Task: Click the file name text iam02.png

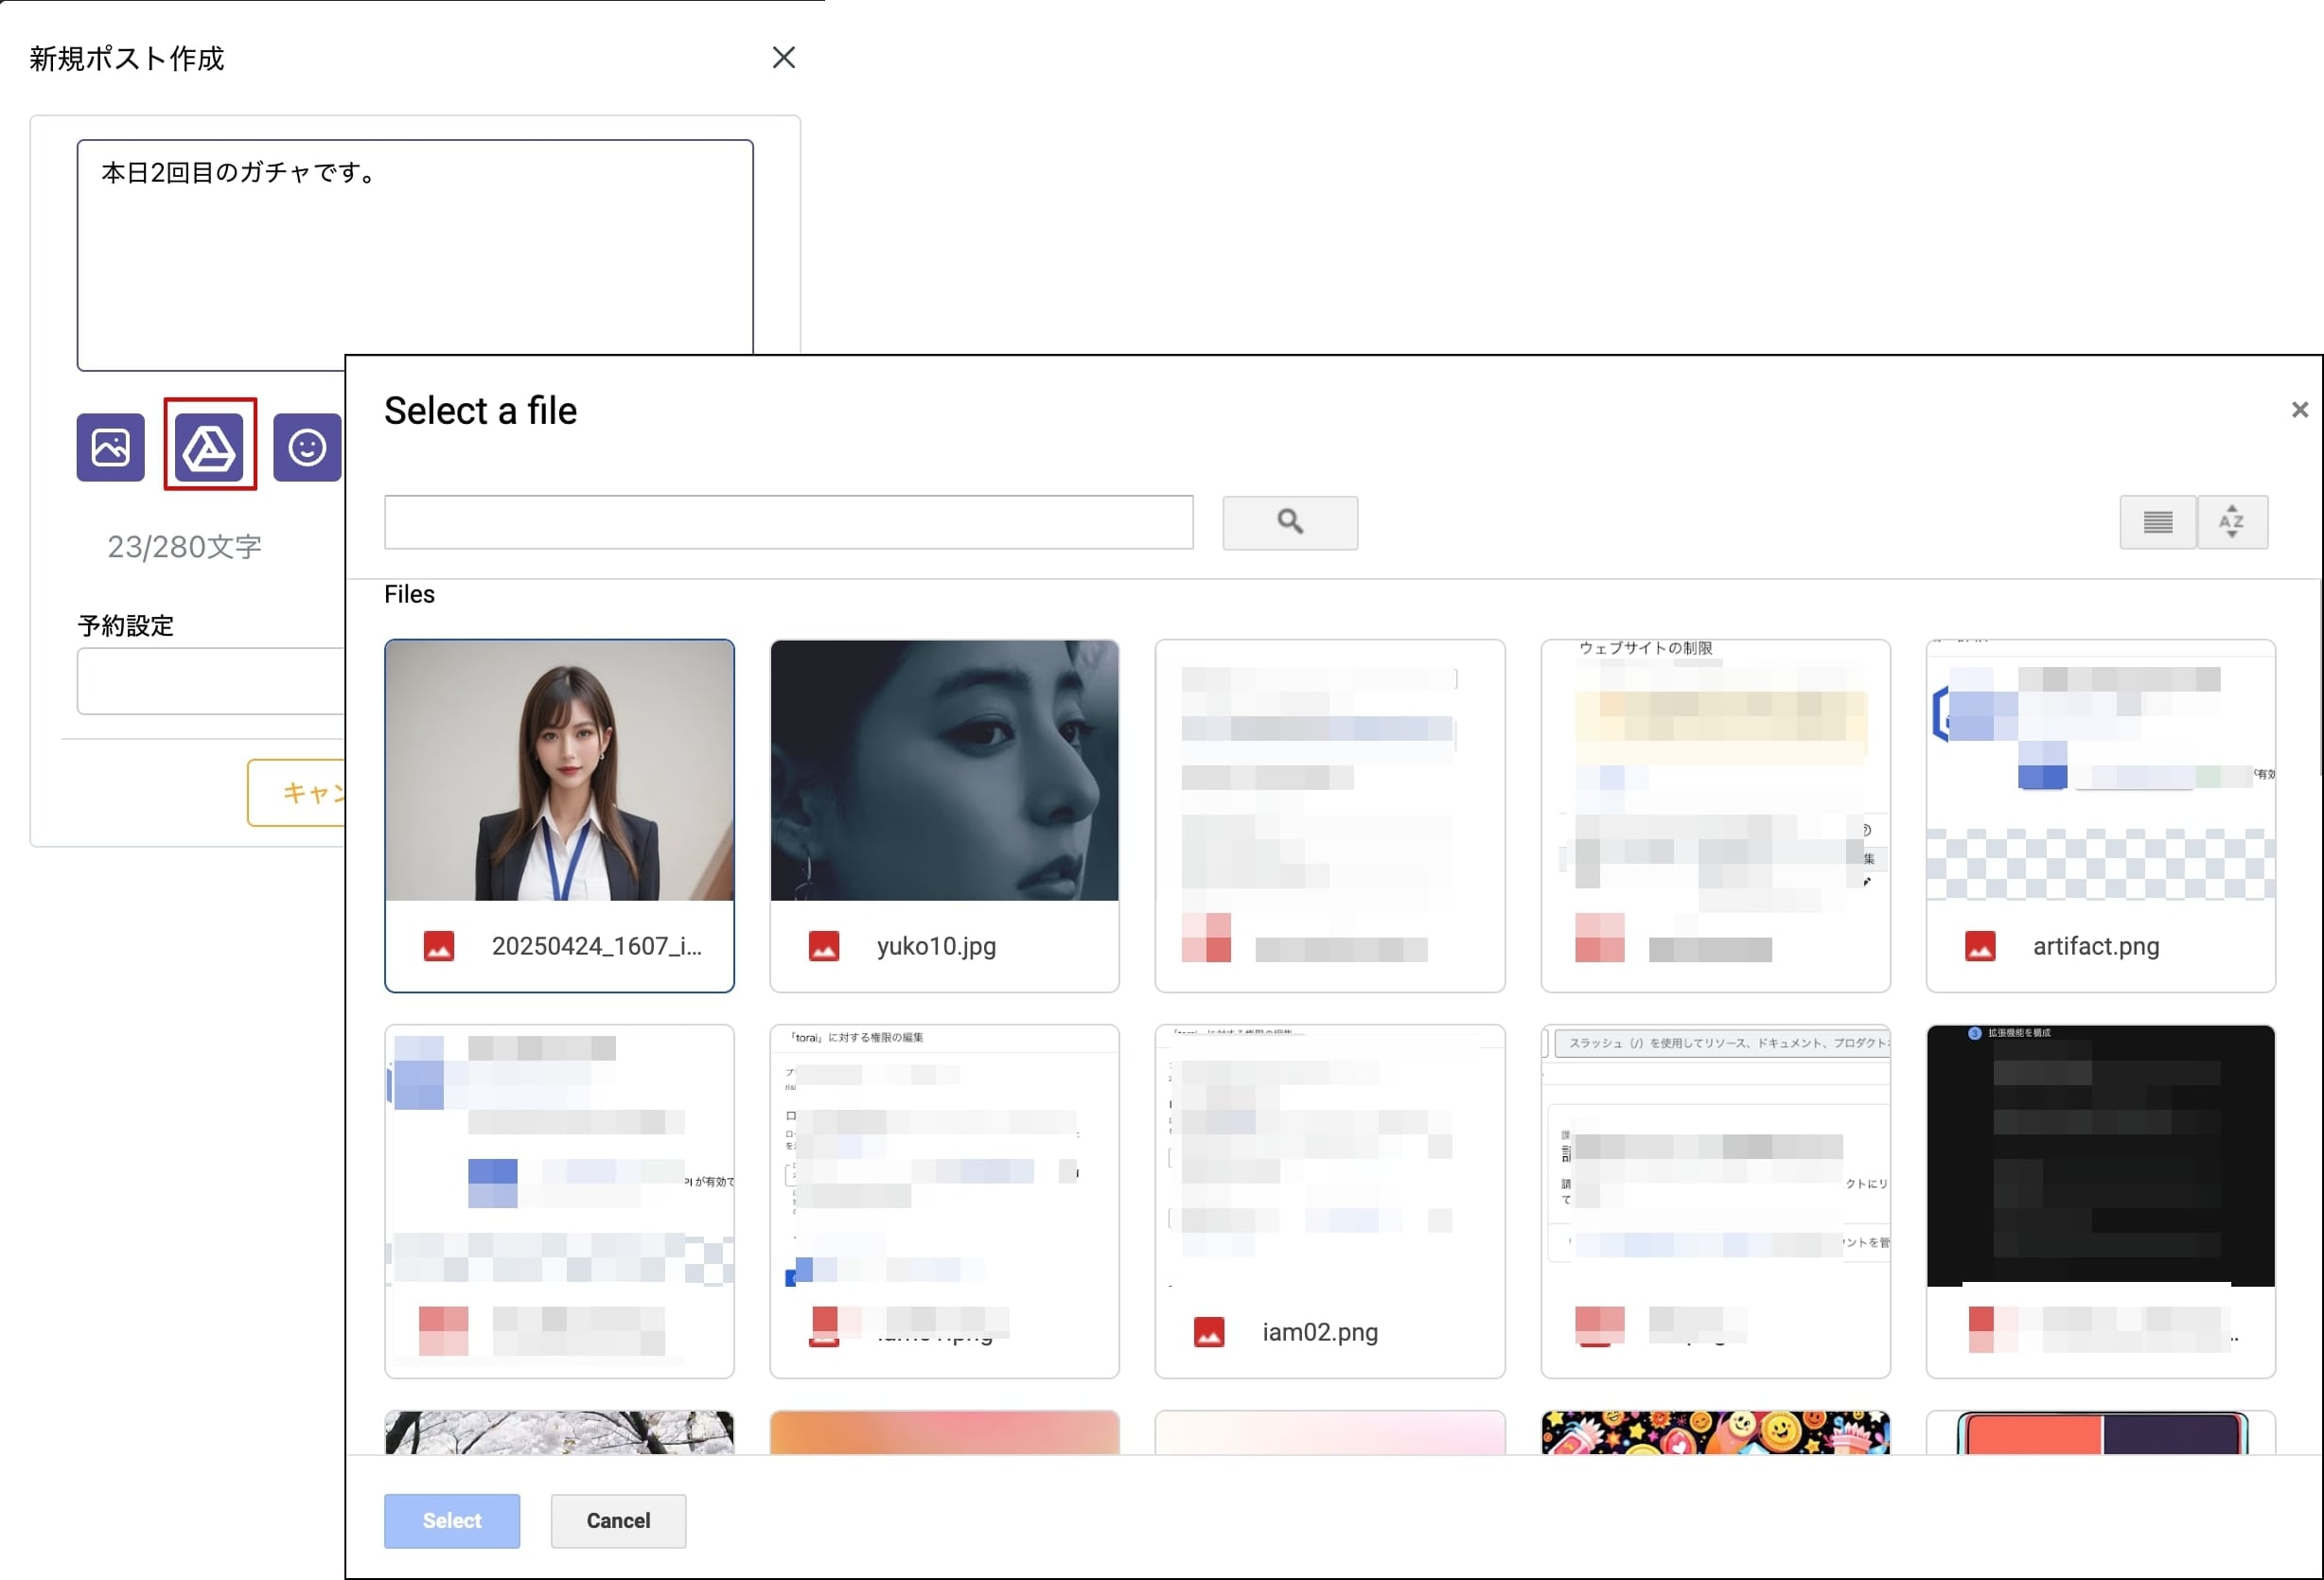Action: pyautogui.click(x=1320, y=1332)
